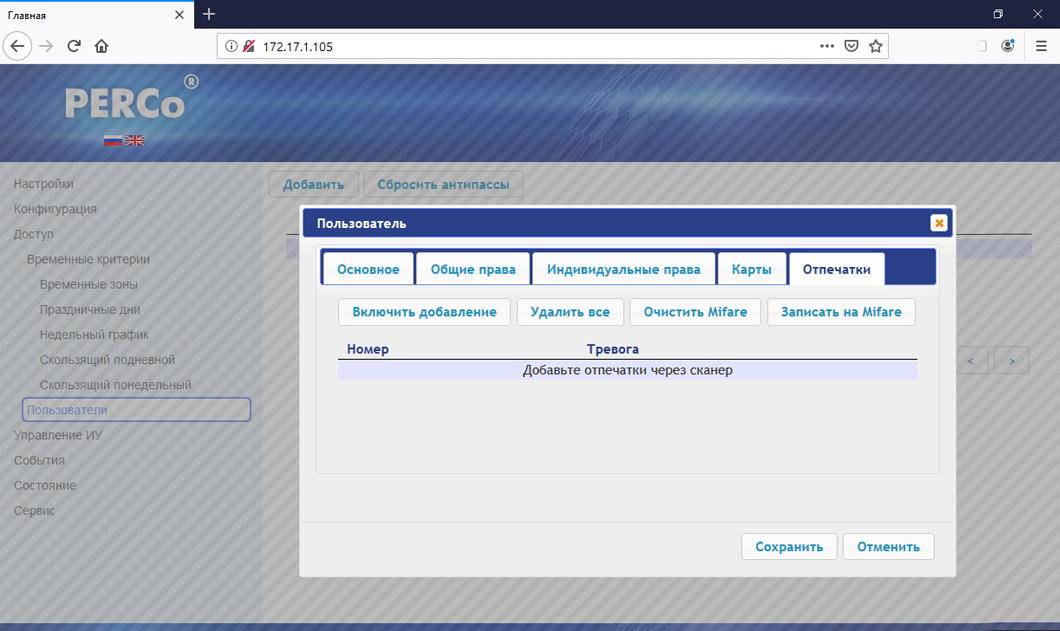Viewport: 1060px width, 631px height.
Task: Open Временные критерии in sidebar
Action: tap(88, 259)
